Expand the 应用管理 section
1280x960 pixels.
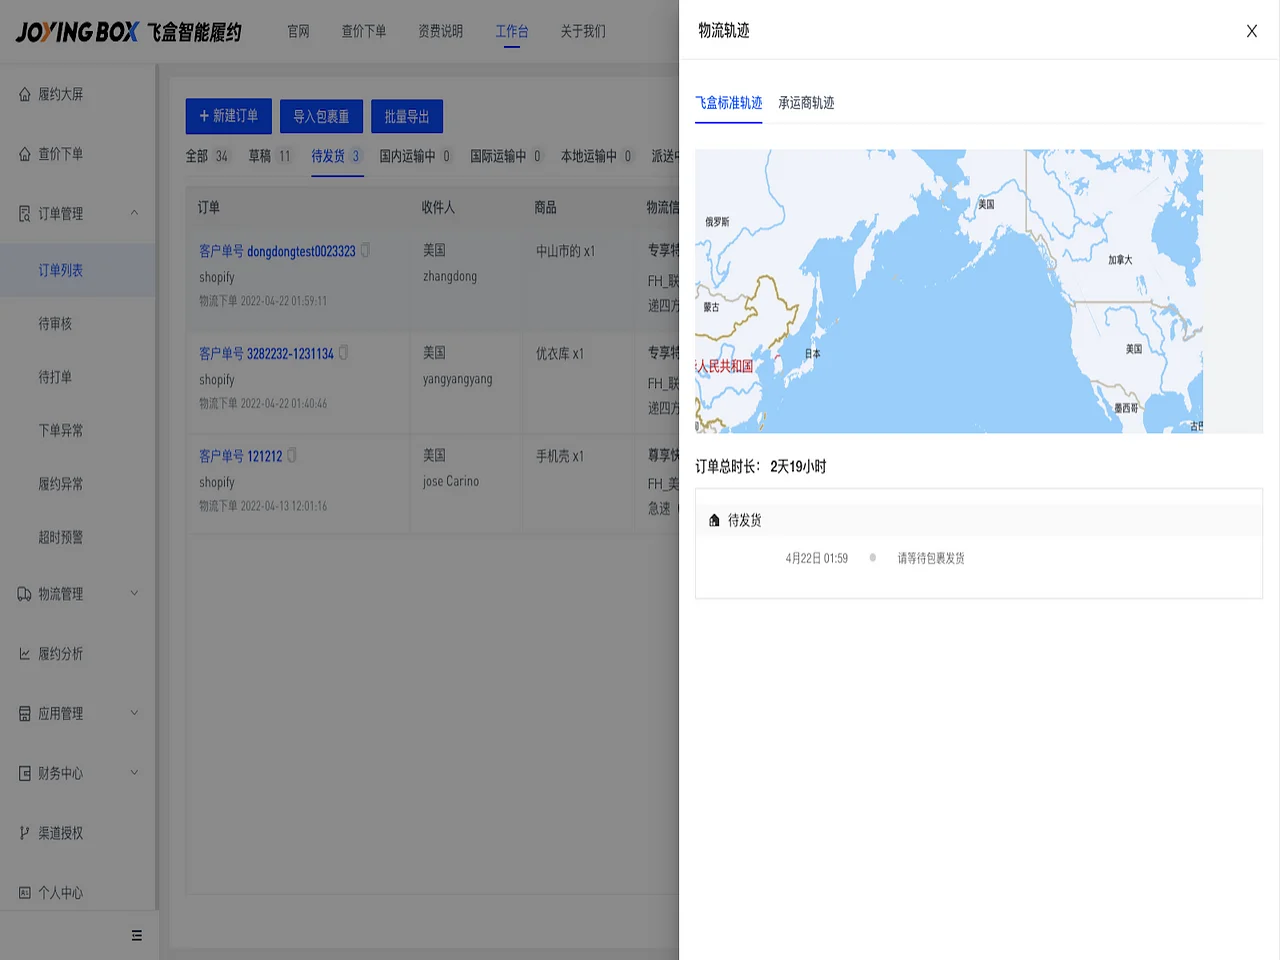tap(134, 713)
